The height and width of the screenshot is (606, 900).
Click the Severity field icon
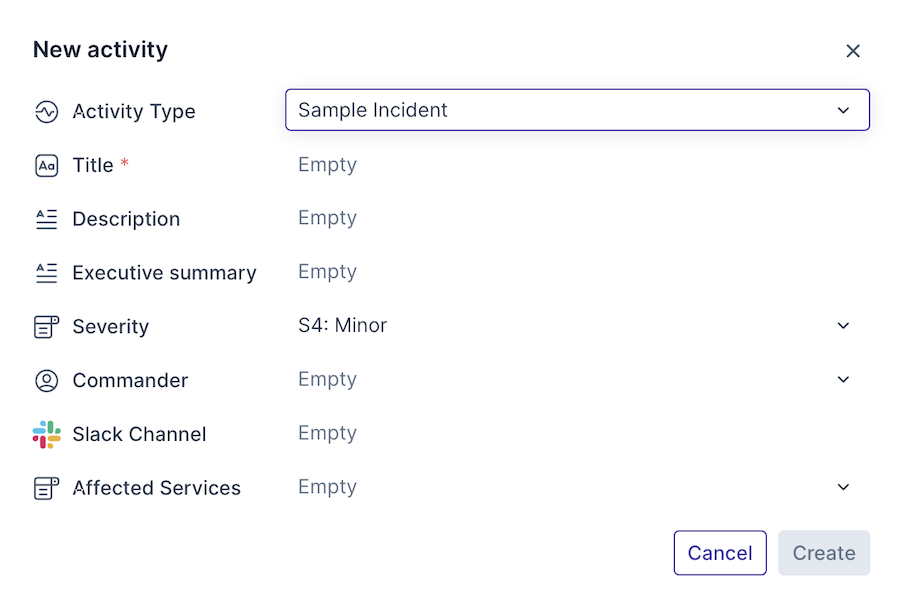coord(47,327)
